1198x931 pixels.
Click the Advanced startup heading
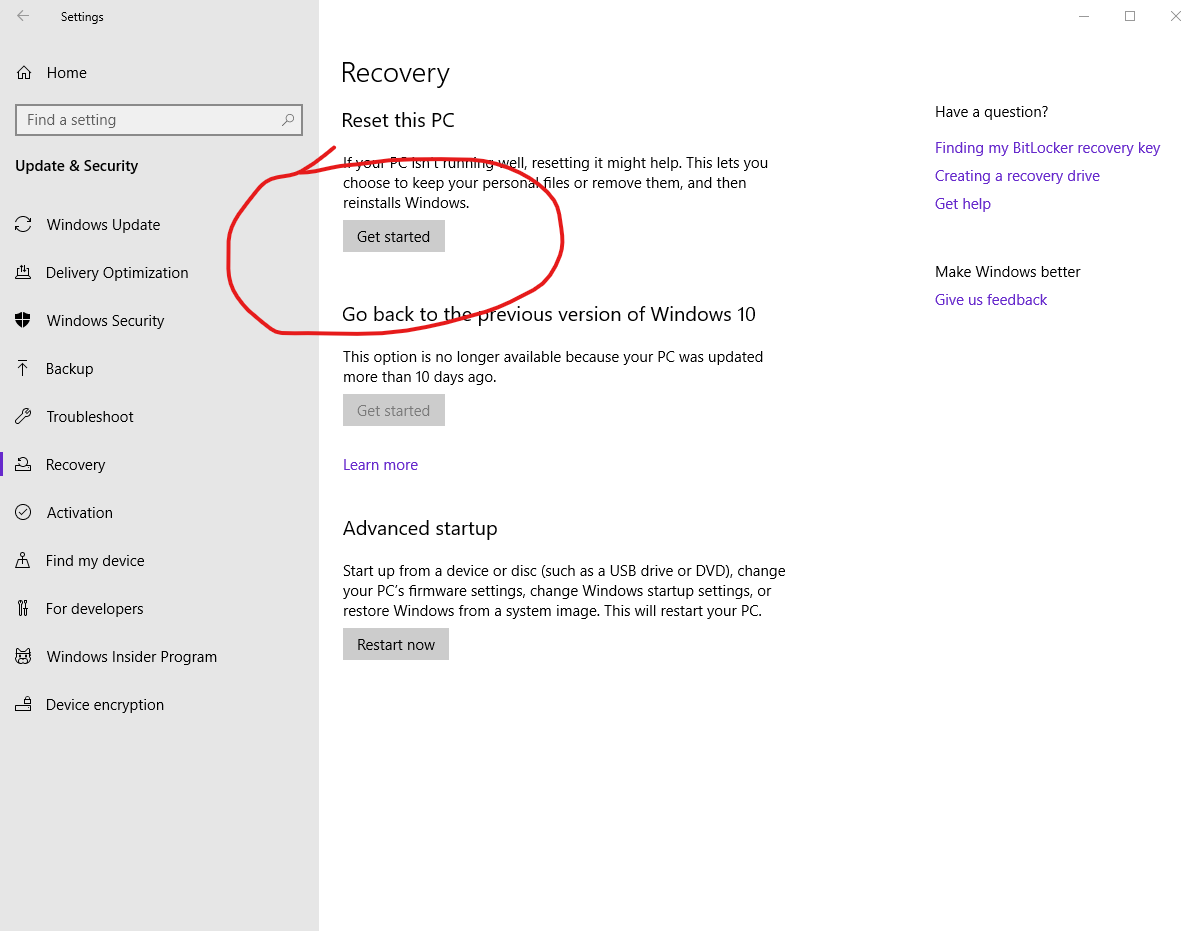pos(420,529)
